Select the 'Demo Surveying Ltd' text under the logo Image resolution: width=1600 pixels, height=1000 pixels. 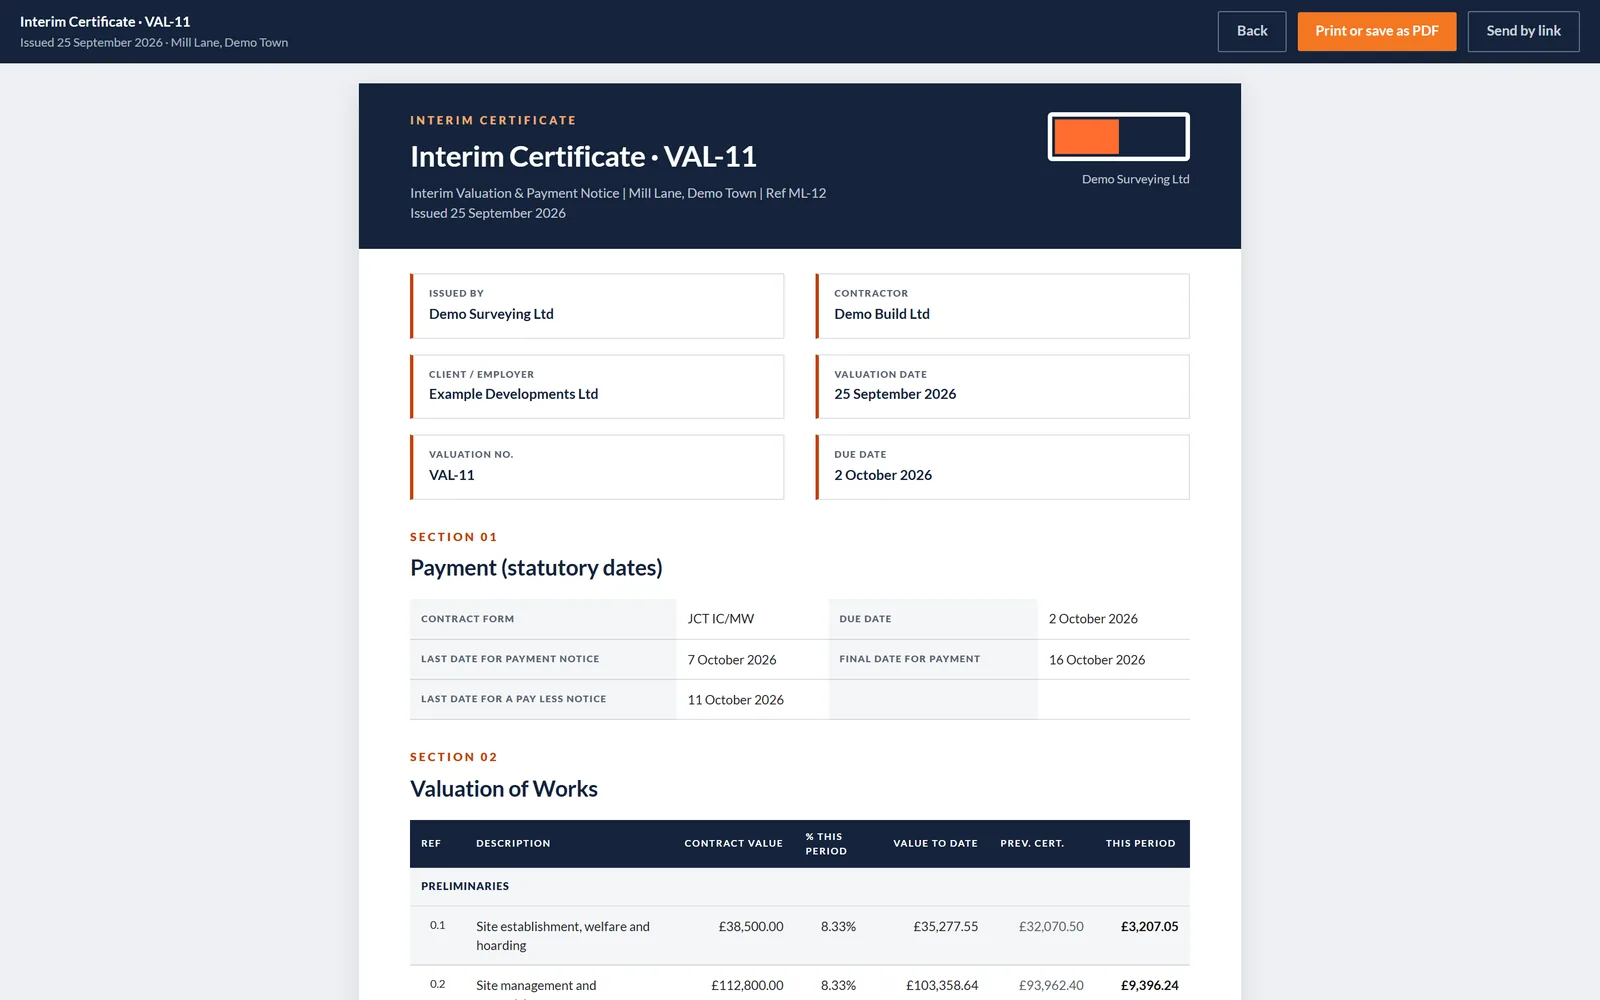(1135, 179)
